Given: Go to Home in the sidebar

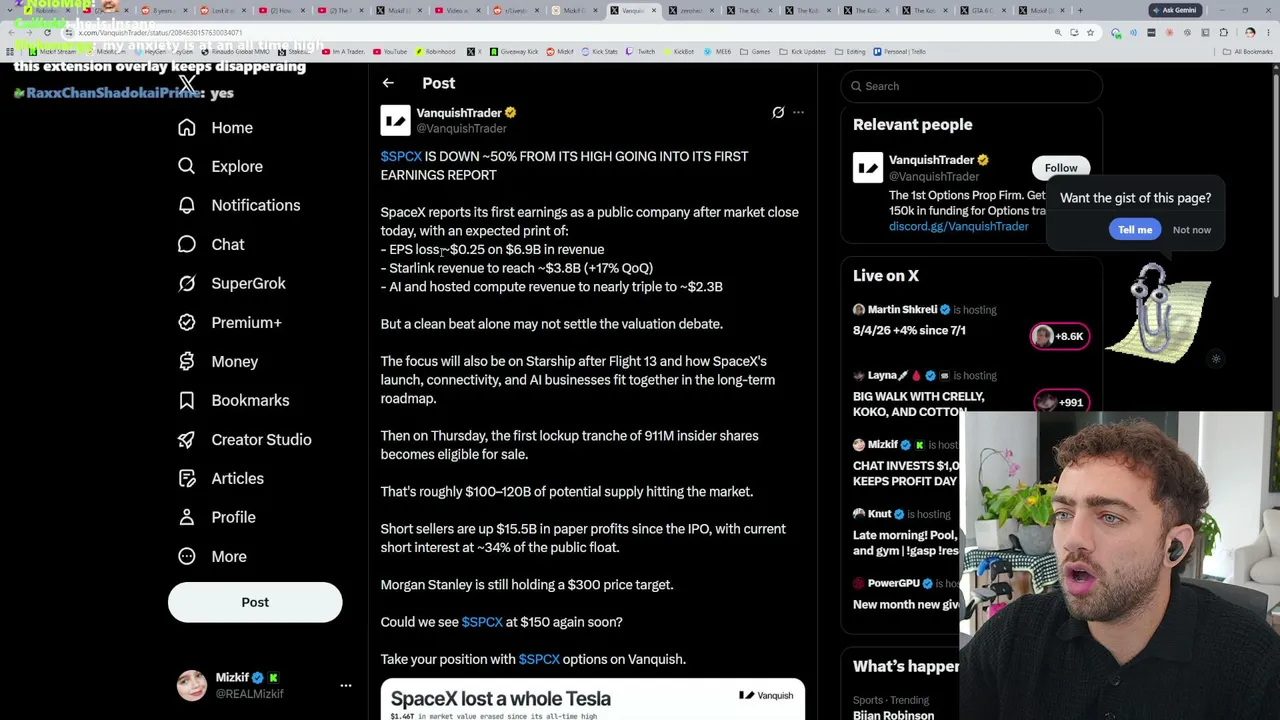Looking at the screenshot, I should (x=215, y=128).
